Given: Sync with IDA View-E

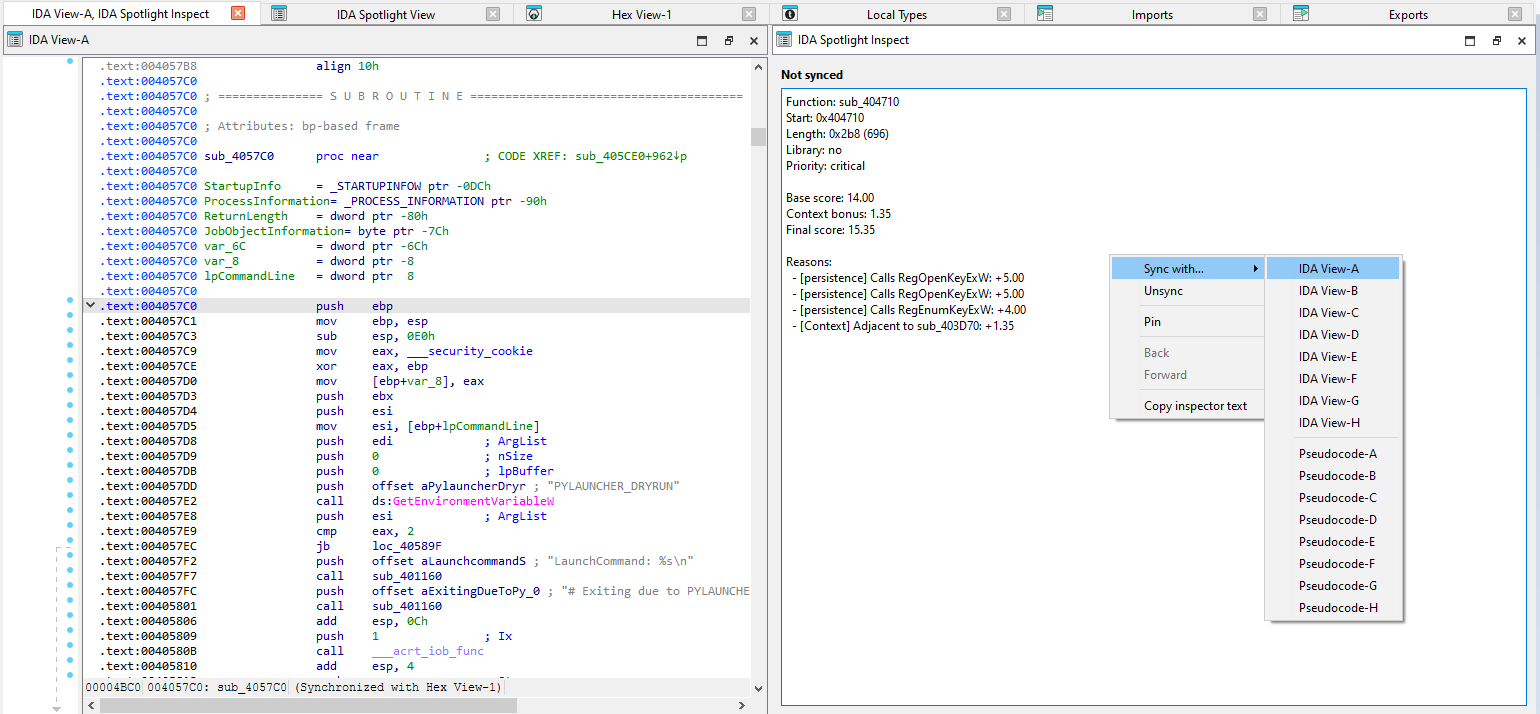Looking at the screenshot, I should (x=1333, y=357).
